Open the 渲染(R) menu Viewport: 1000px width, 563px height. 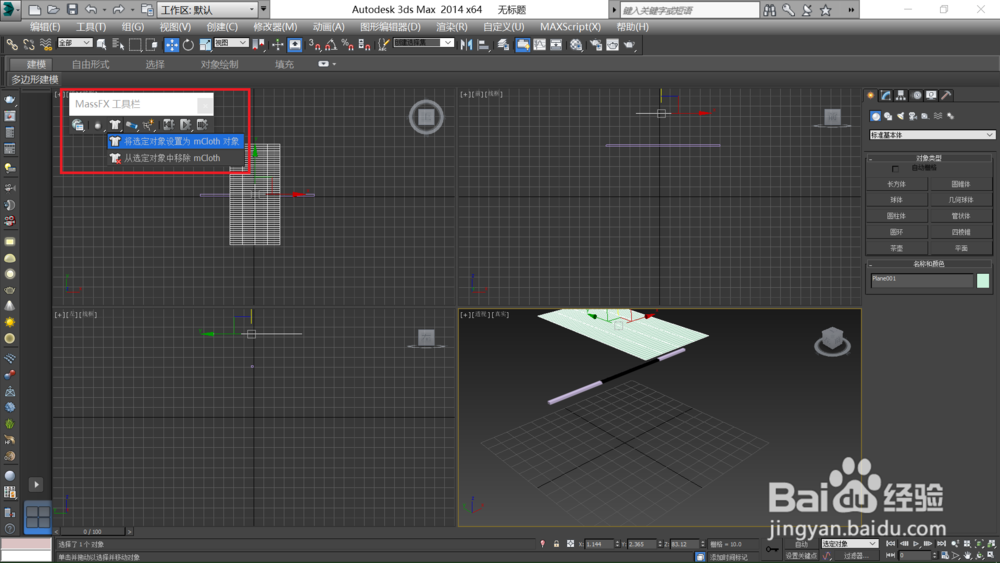click(452, 27)
